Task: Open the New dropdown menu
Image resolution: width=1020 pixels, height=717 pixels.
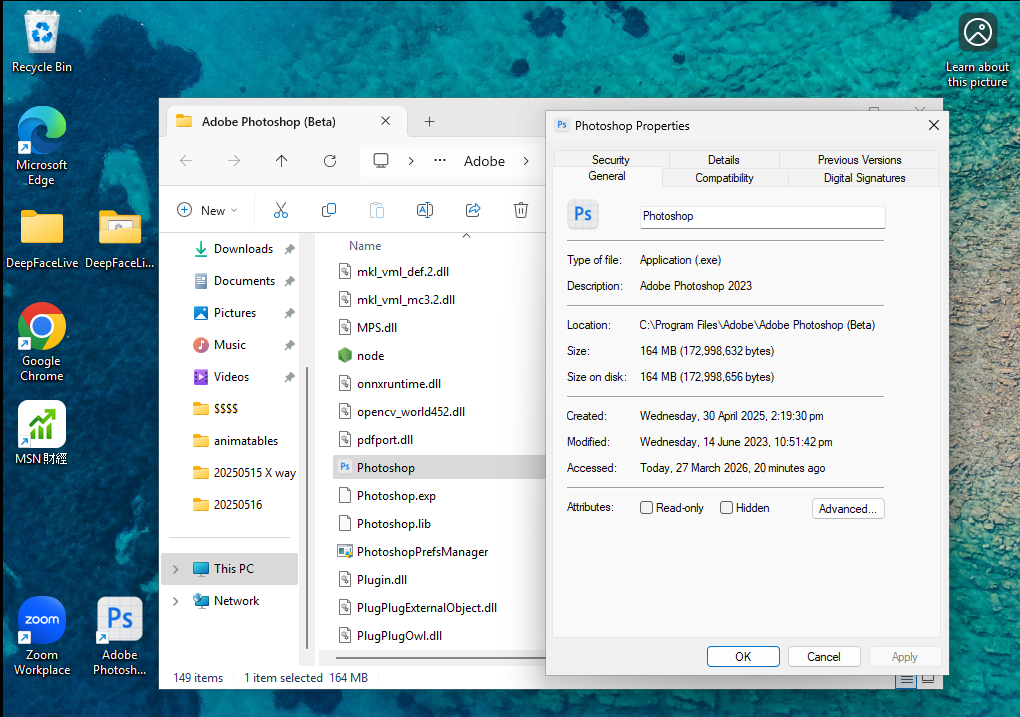Action: [207, 210]
